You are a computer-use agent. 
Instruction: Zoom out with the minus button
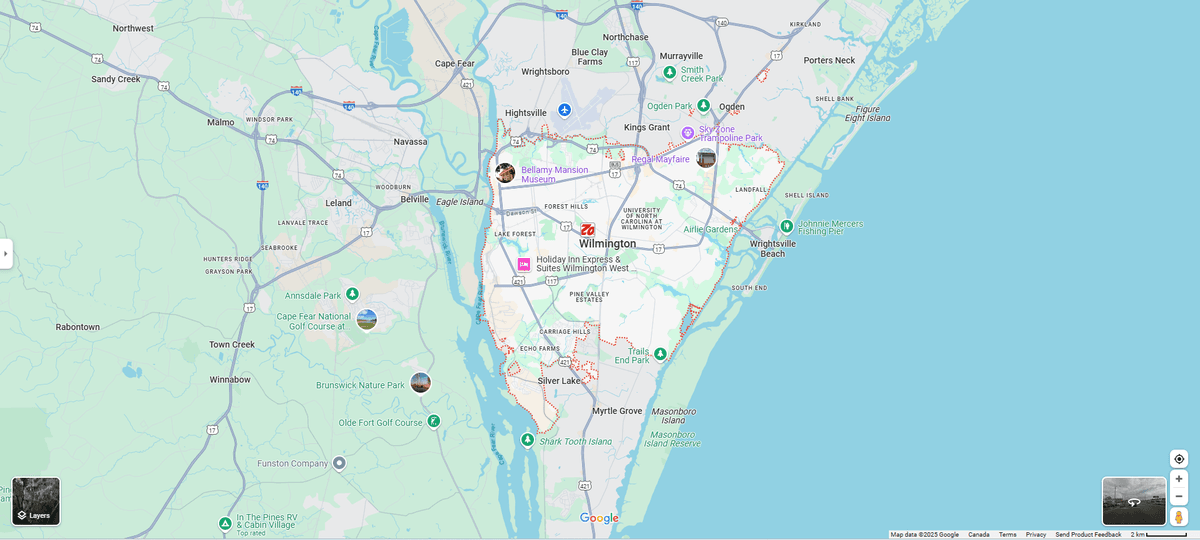[1179, 497]
